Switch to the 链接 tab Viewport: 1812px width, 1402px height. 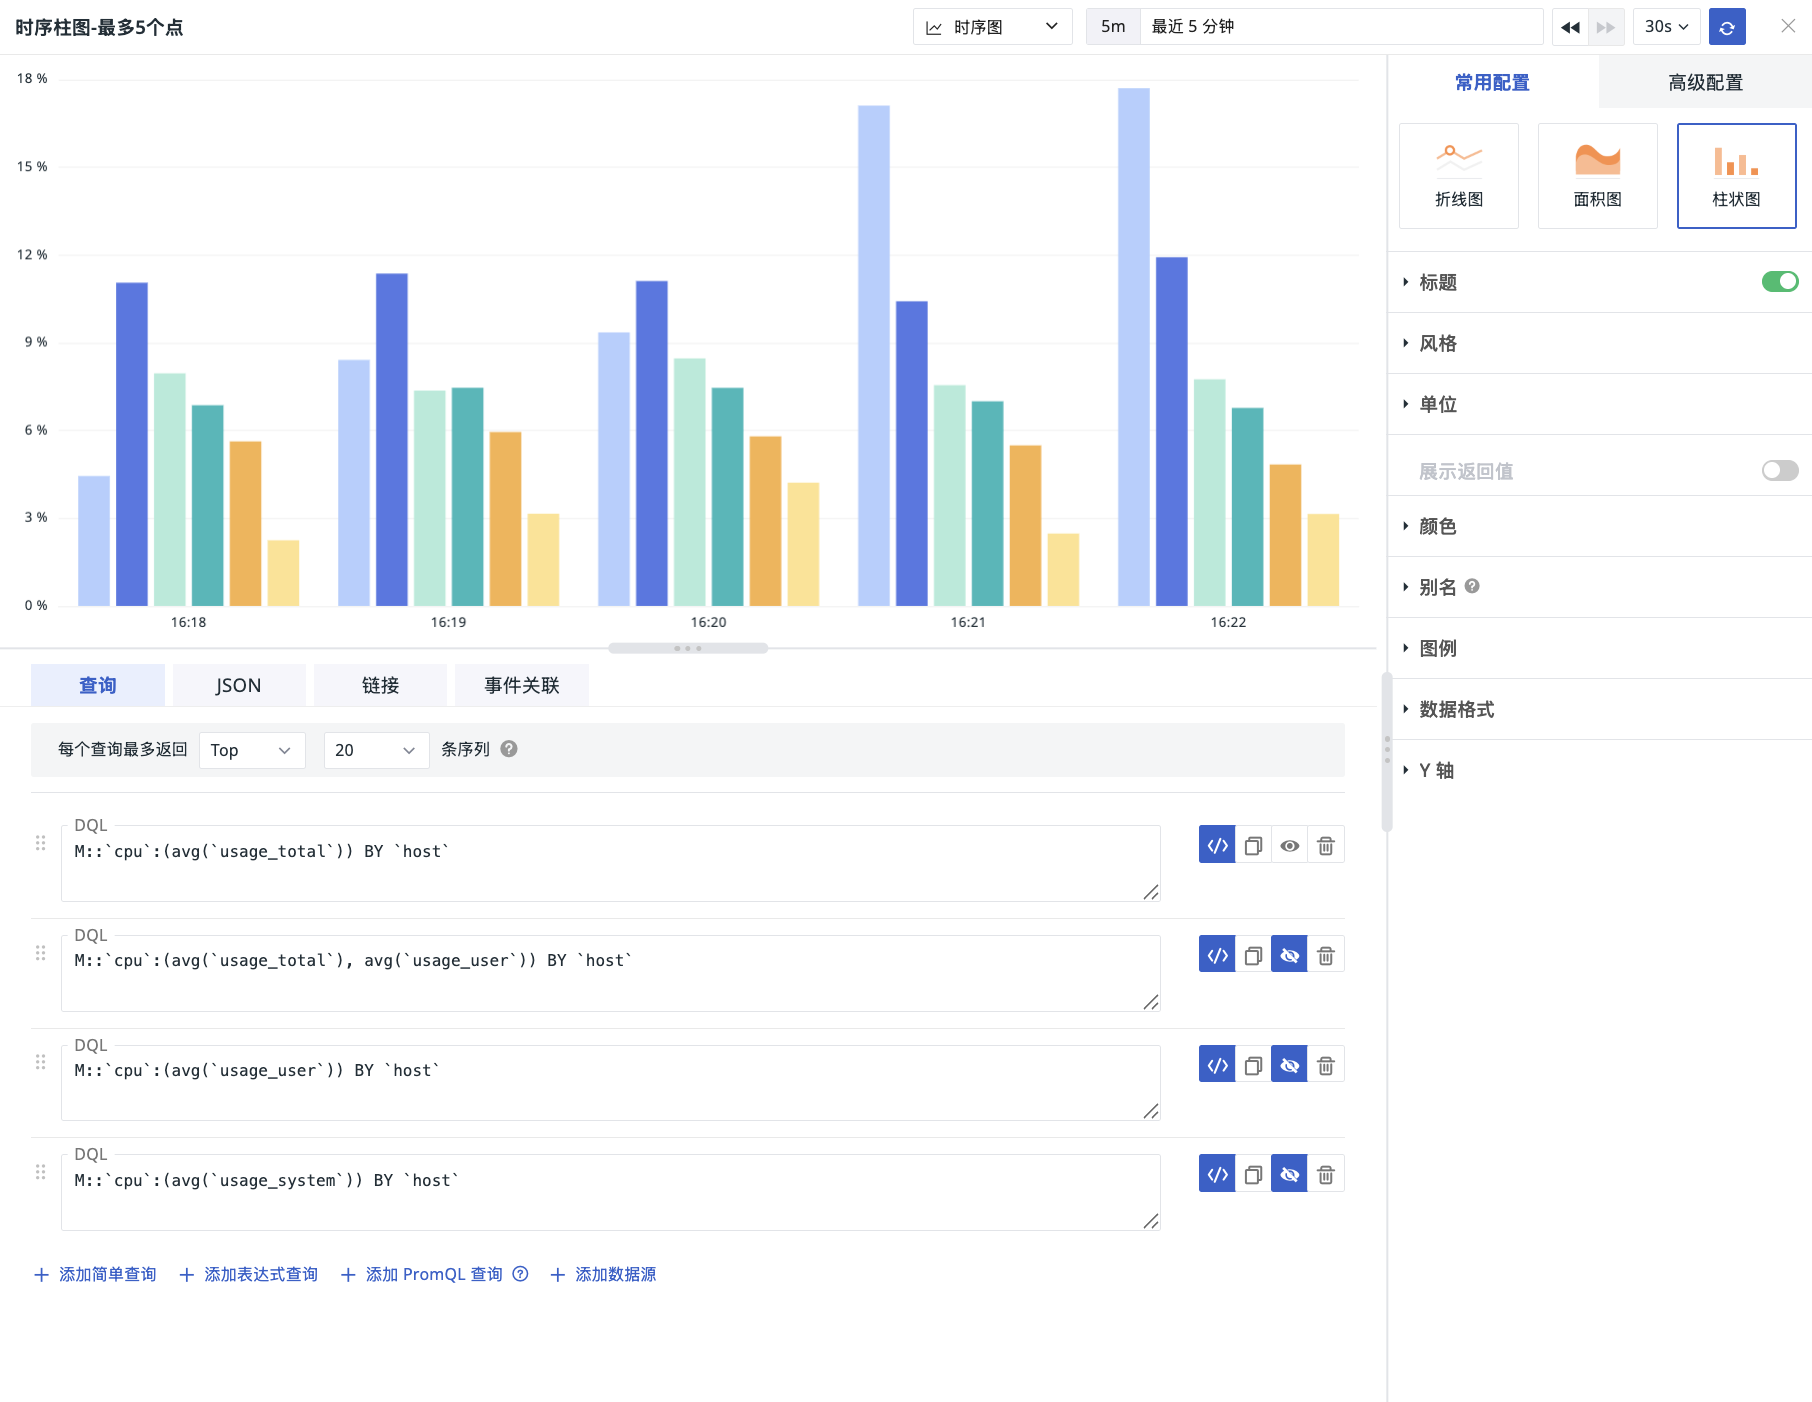[380, 685]
